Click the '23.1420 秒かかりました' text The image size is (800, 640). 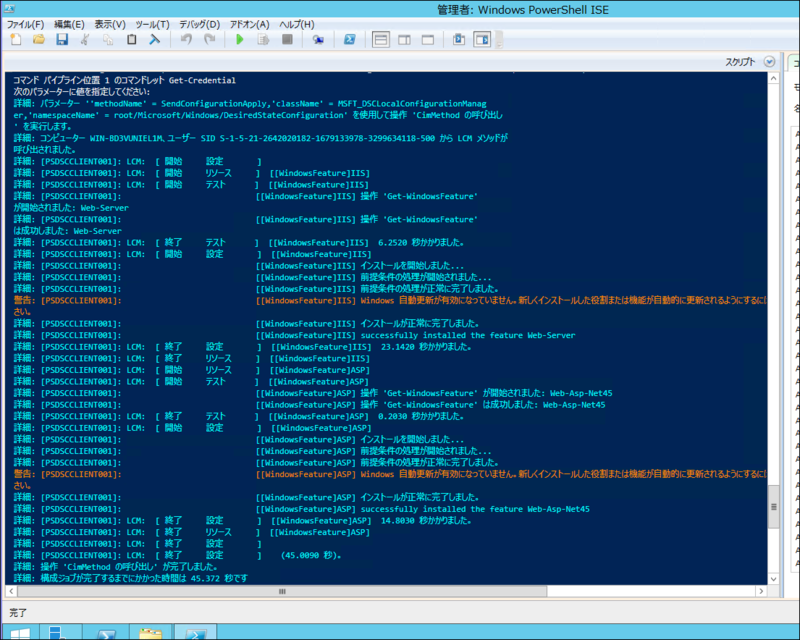pyautogui.click(x=426, y=347)
